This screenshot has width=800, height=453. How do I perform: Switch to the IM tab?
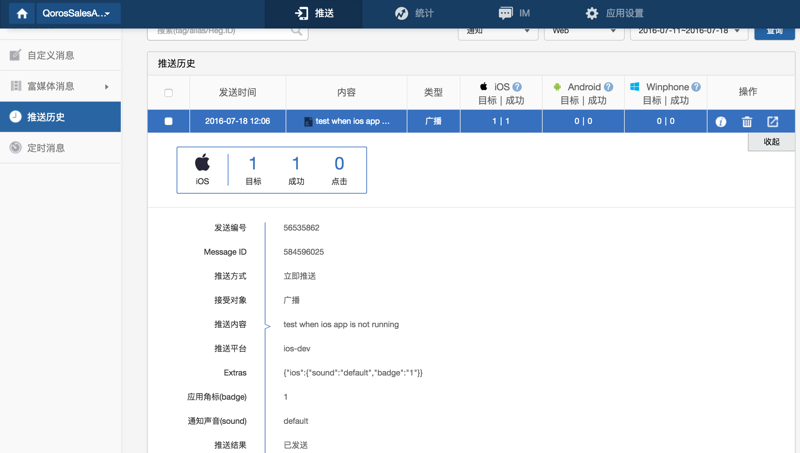514,13
